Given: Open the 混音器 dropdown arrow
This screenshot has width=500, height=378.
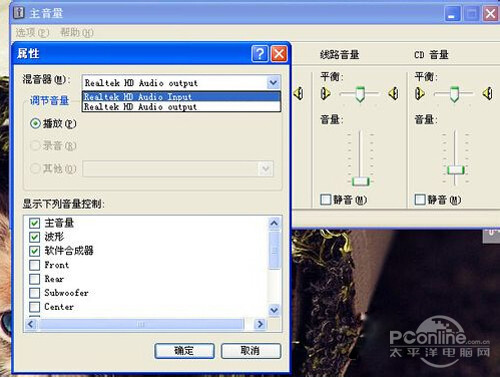Looking at the screenshot, I should coord(273,82).
